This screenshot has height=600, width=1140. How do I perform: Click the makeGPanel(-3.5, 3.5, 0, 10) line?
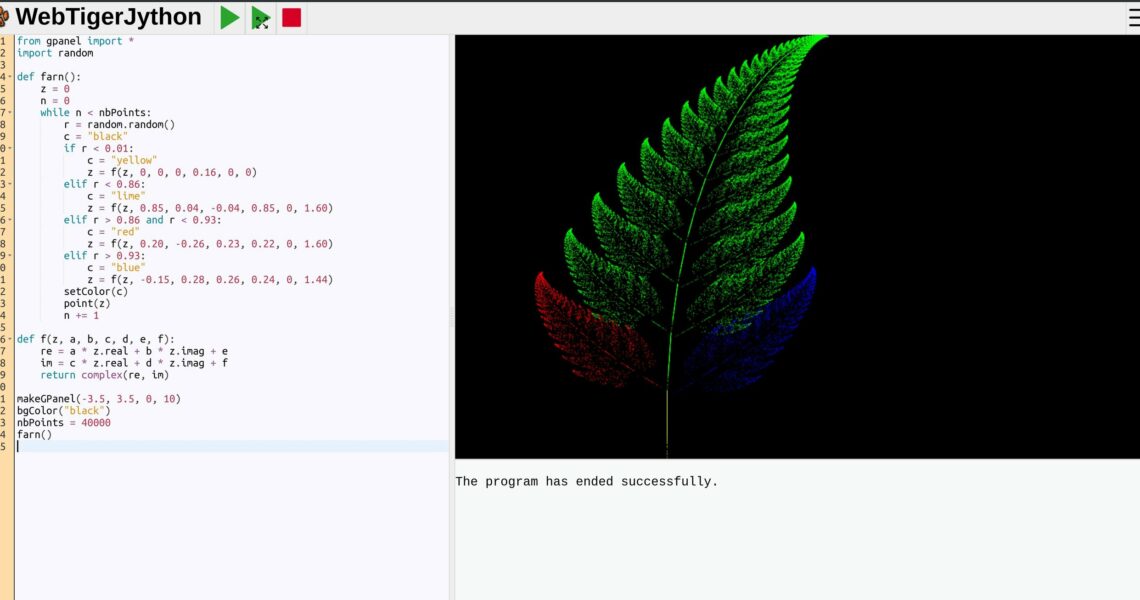coord(98,399)
